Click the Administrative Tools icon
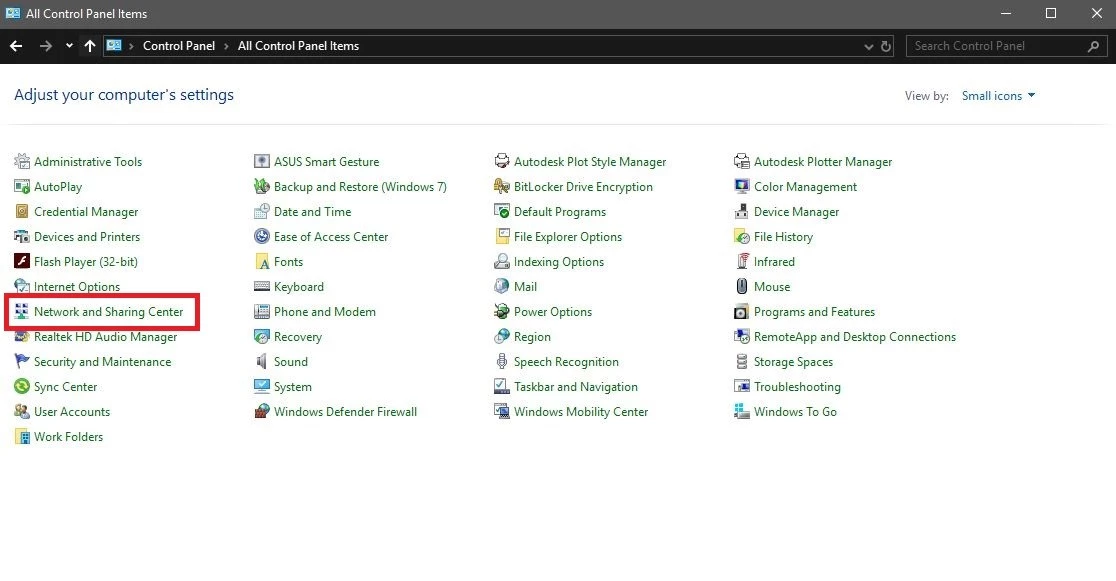 [22, 162]
